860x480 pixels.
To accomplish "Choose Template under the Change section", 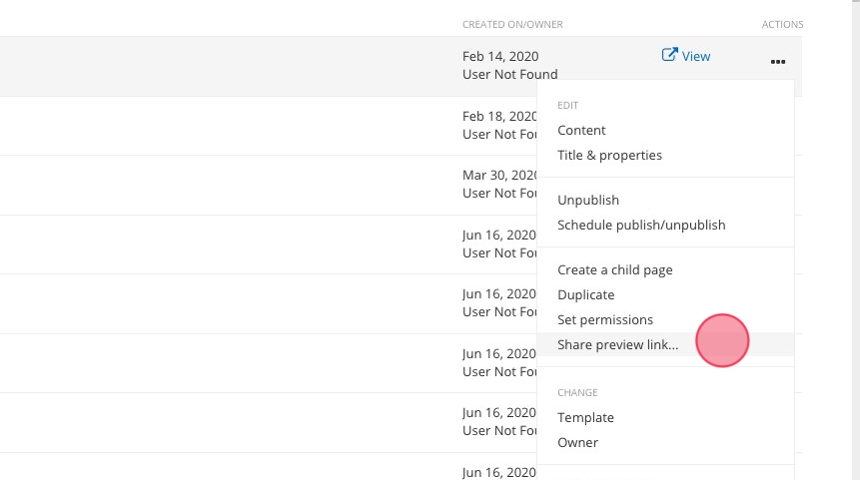I will pos(585,418).
